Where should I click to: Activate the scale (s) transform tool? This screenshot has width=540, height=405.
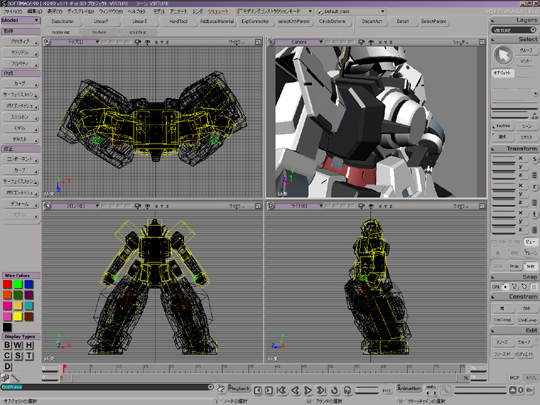[534, 159]
